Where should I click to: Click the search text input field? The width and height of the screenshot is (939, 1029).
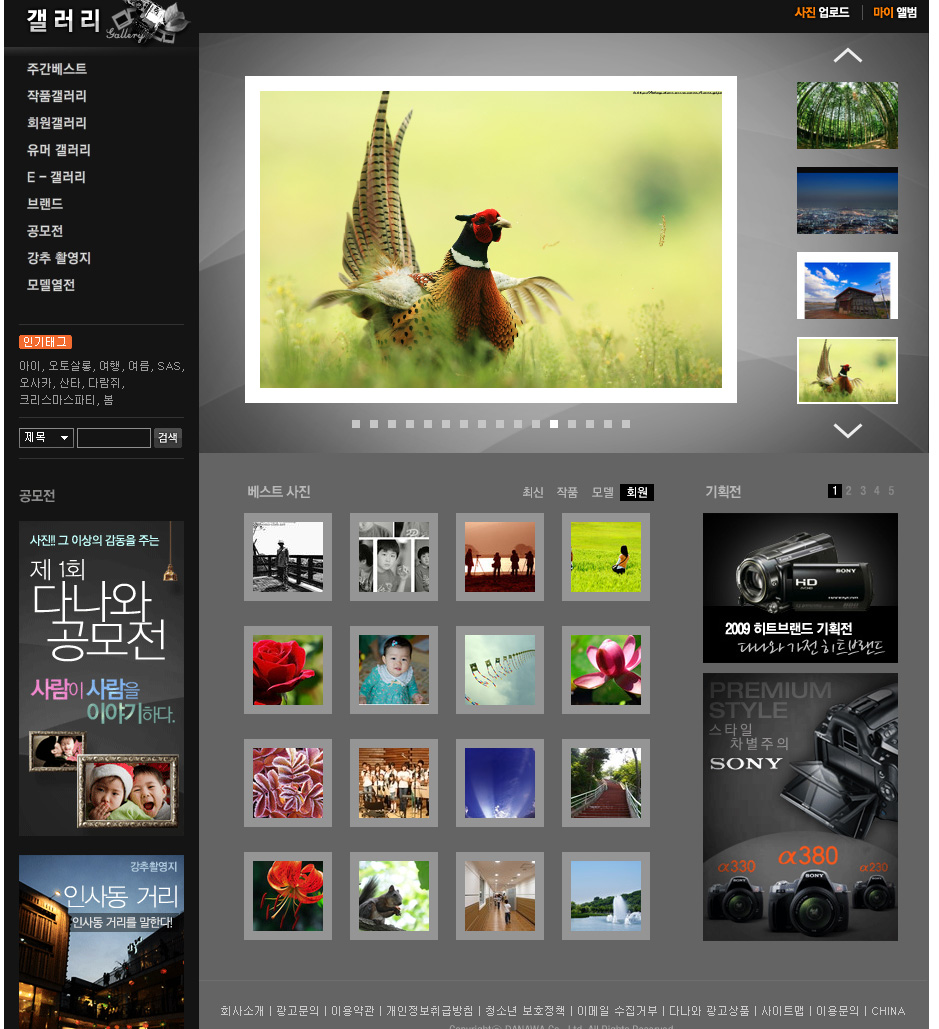(x=114, y=438)
